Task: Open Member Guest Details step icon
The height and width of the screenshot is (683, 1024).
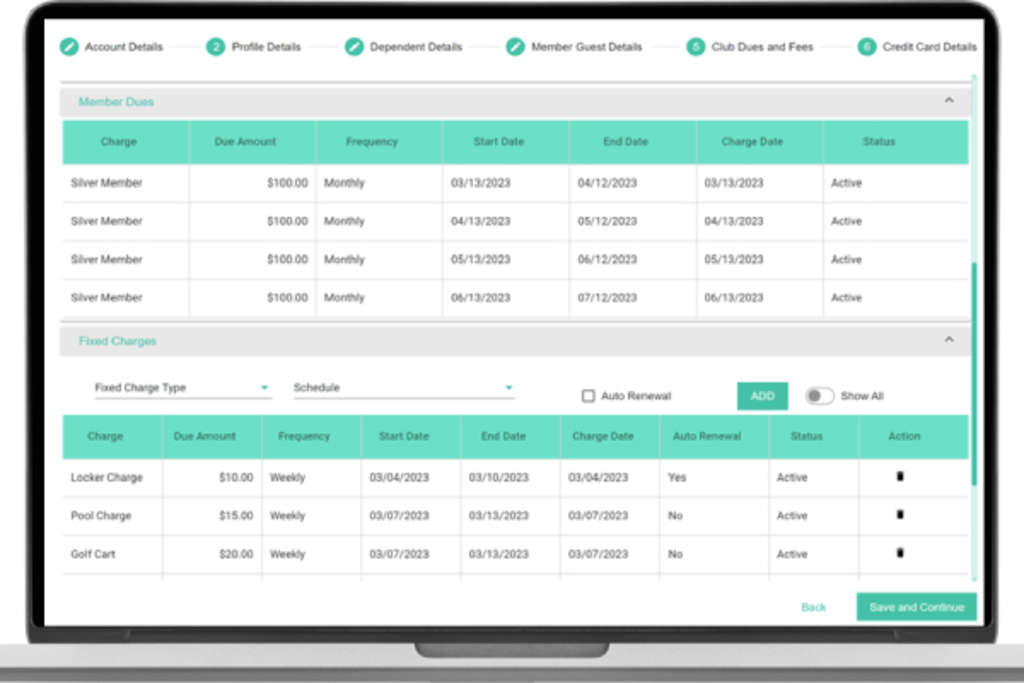Action: (x=515, y=47)
